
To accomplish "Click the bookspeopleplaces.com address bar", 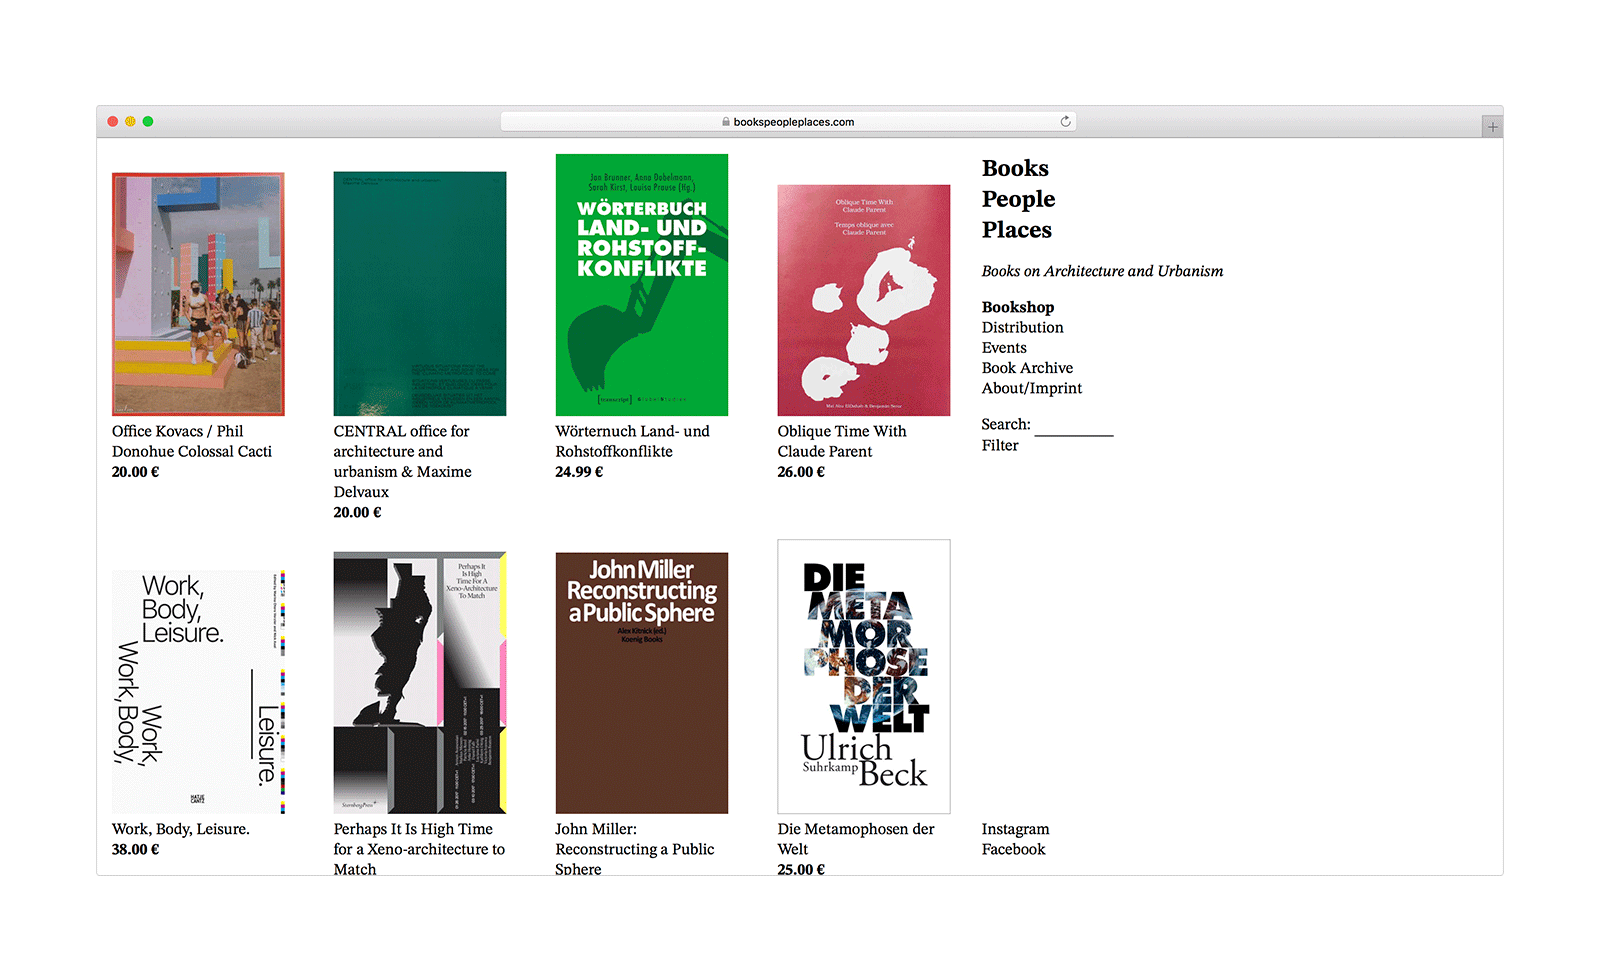I will tap(788, 122).
